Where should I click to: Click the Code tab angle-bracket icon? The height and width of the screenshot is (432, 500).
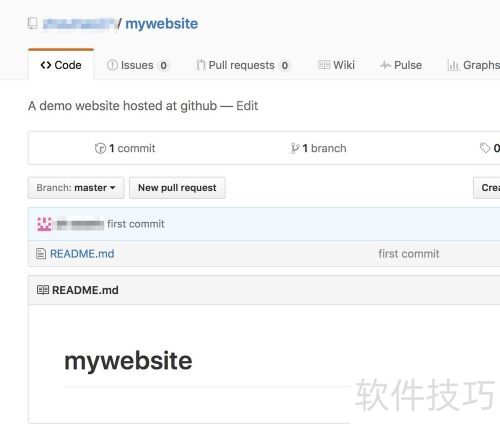click(x=46, y=65)
